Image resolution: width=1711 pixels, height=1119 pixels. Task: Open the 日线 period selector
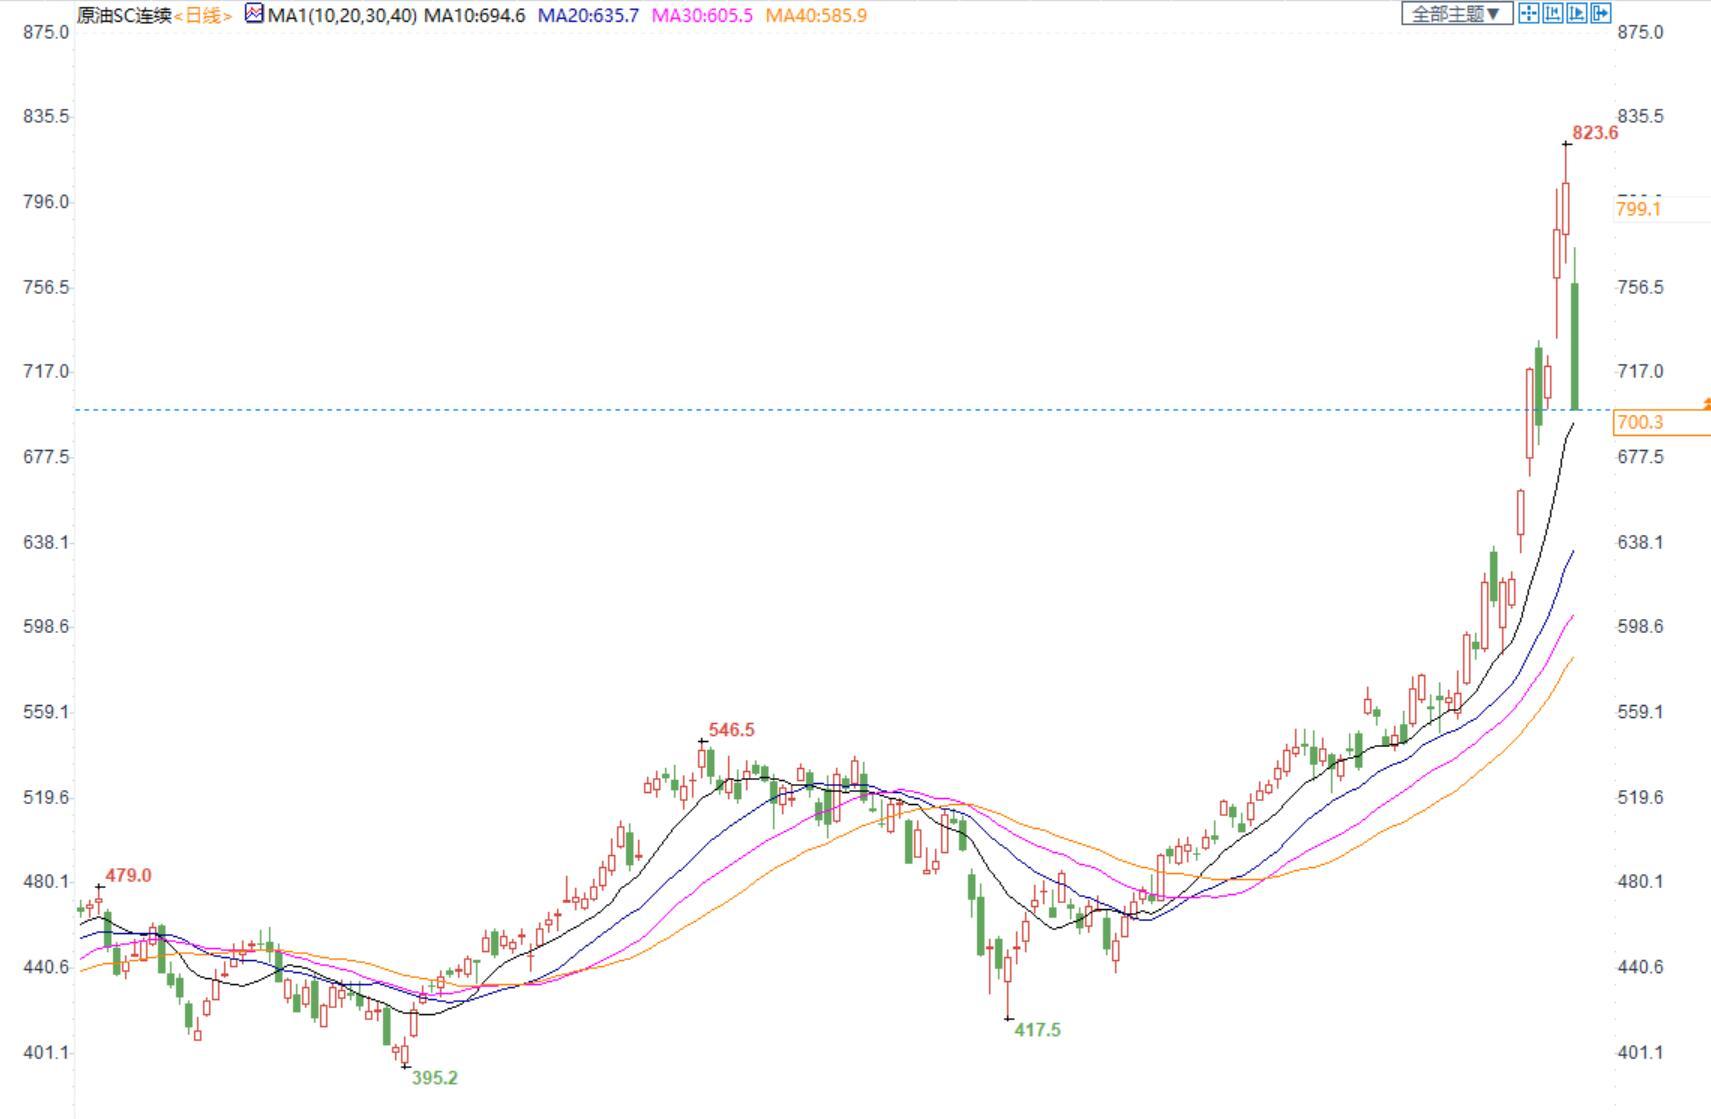coord(203,16)
